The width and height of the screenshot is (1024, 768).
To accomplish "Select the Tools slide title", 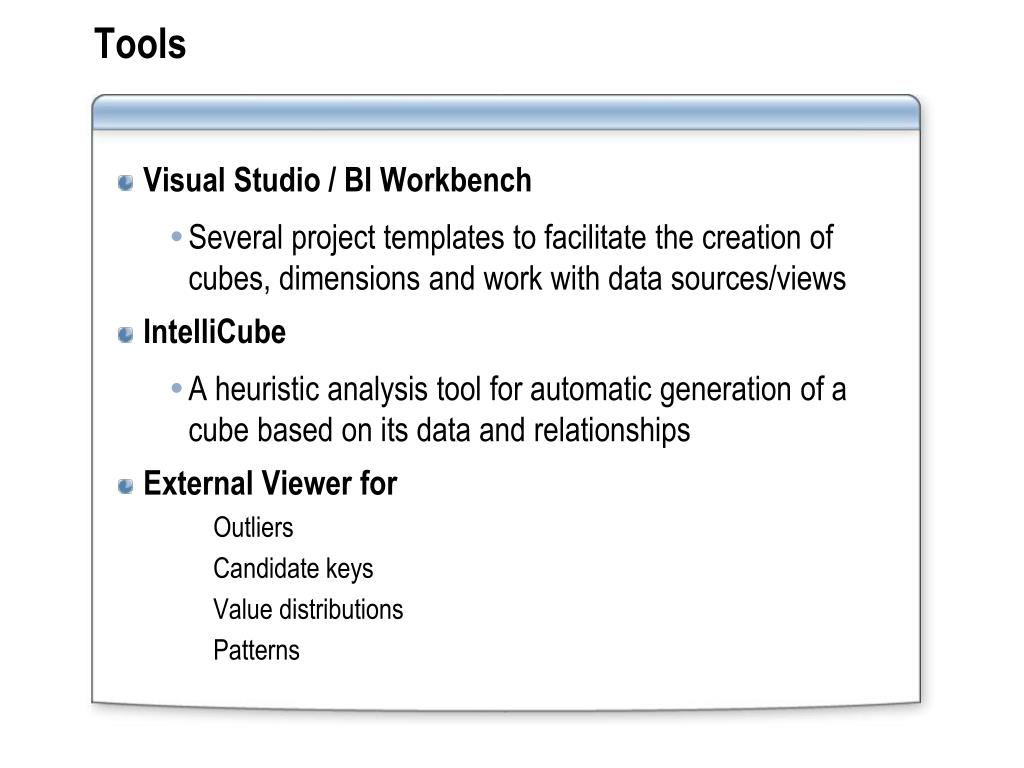I will [140, 44].
